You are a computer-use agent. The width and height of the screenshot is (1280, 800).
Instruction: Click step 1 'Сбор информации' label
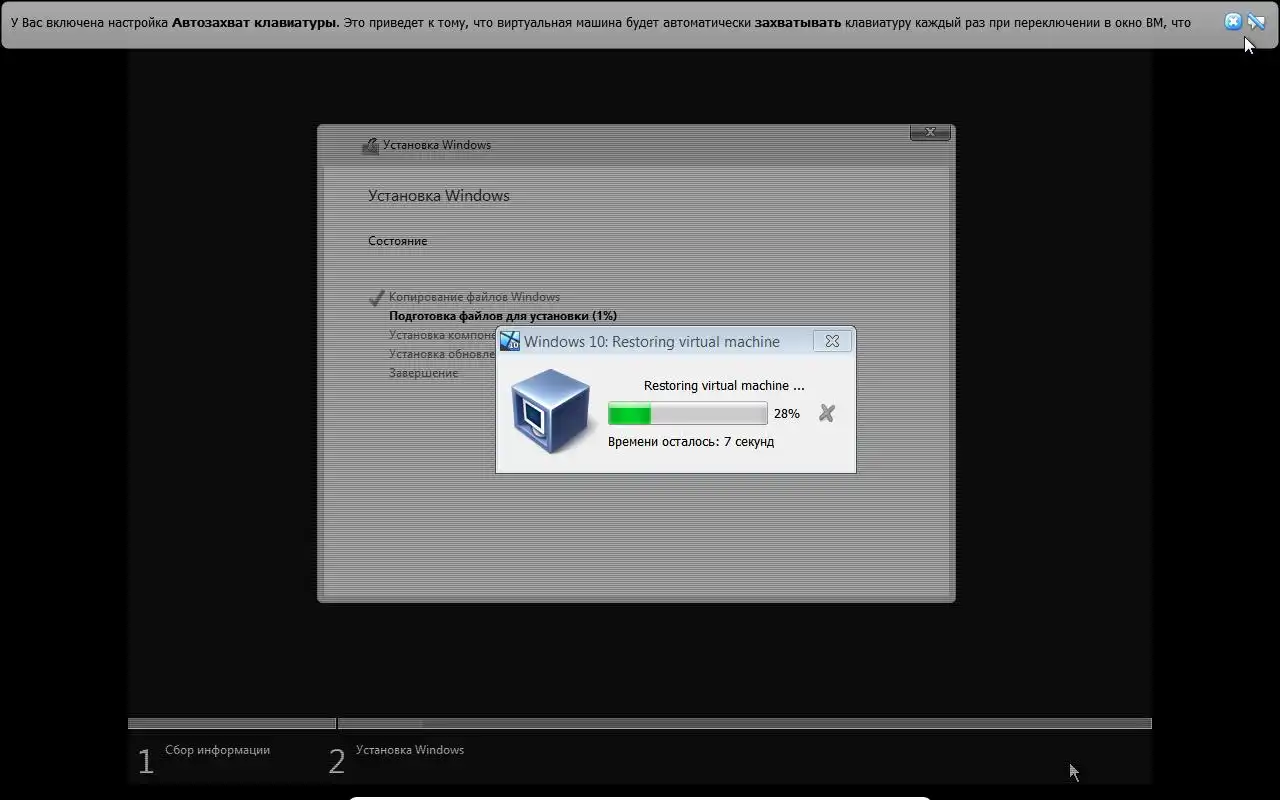tap(217, 750)
